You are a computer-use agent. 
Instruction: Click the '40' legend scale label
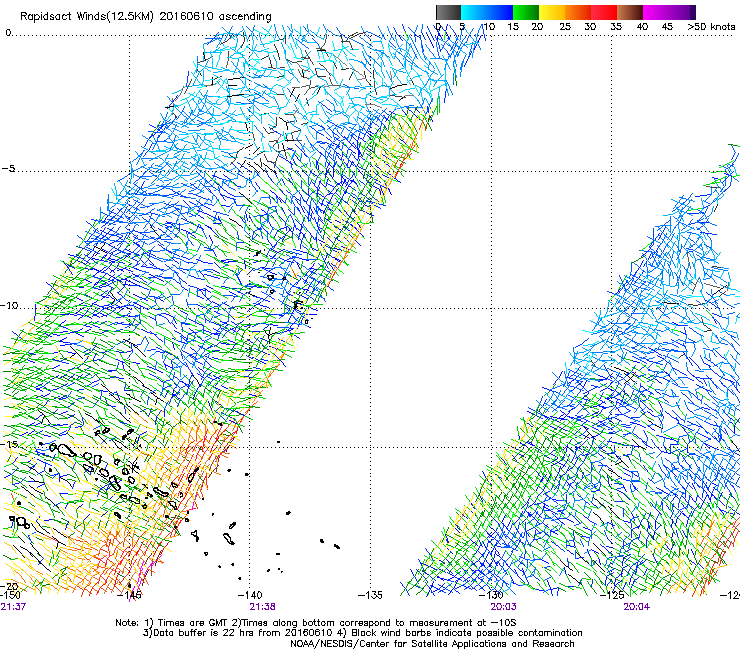tap(642, 27)
